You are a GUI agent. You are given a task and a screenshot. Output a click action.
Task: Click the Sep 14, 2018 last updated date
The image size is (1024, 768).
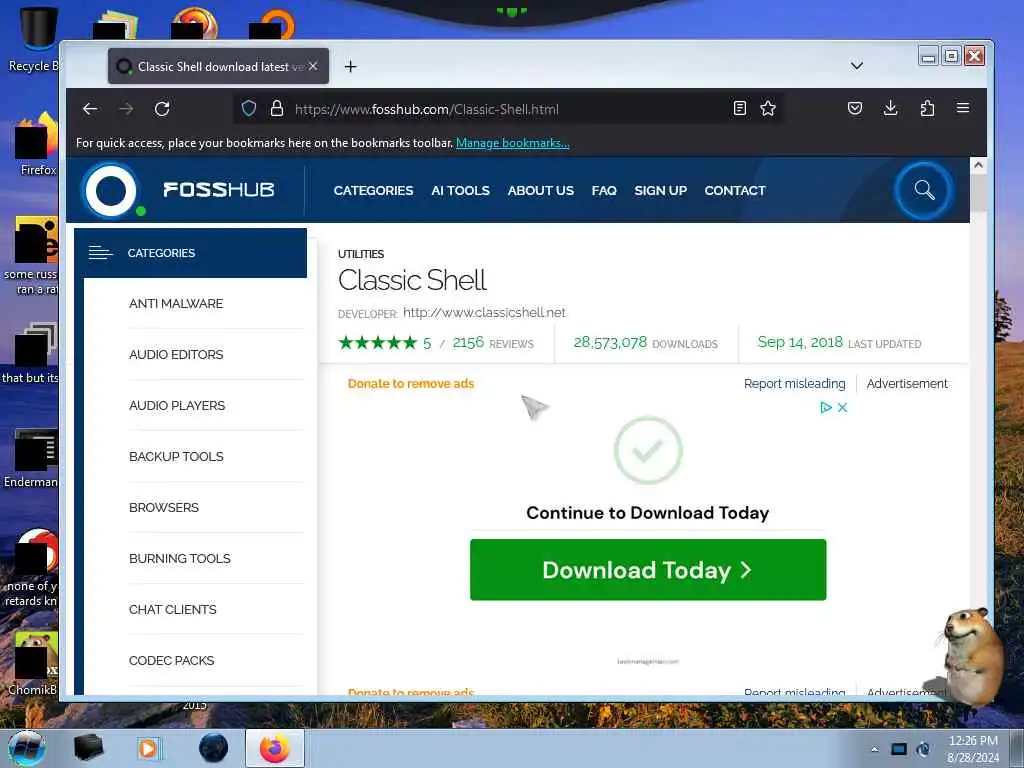click(x=800, y=342)
